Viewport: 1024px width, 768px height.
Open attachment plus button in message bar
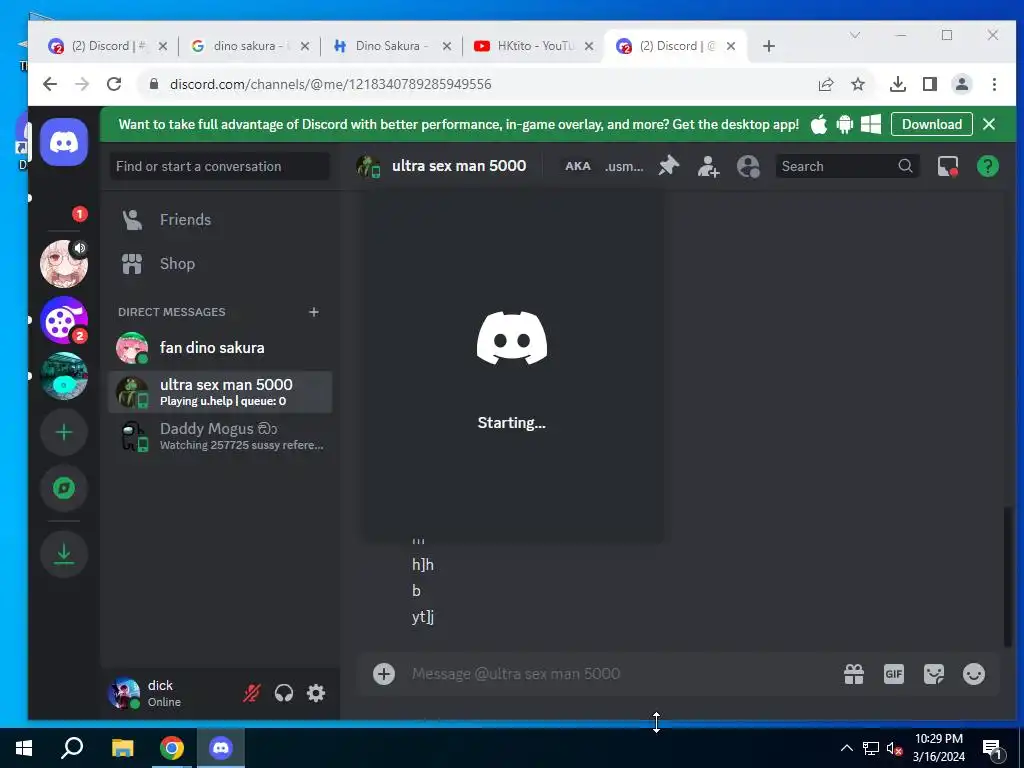tap(384, 674)
